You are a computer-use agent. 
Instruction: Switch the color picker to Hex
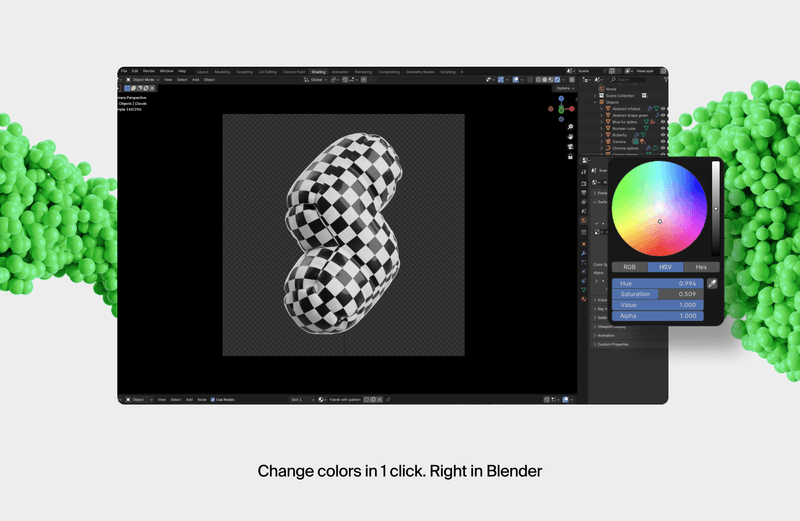(700, 267)
